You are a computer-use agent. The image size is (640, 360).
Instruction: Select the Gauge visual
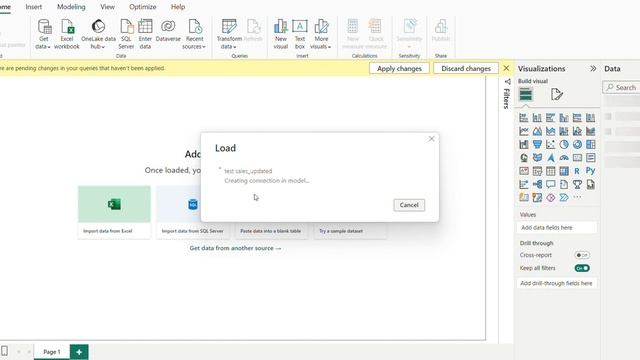pyautogui.click(x=564, y=158)
